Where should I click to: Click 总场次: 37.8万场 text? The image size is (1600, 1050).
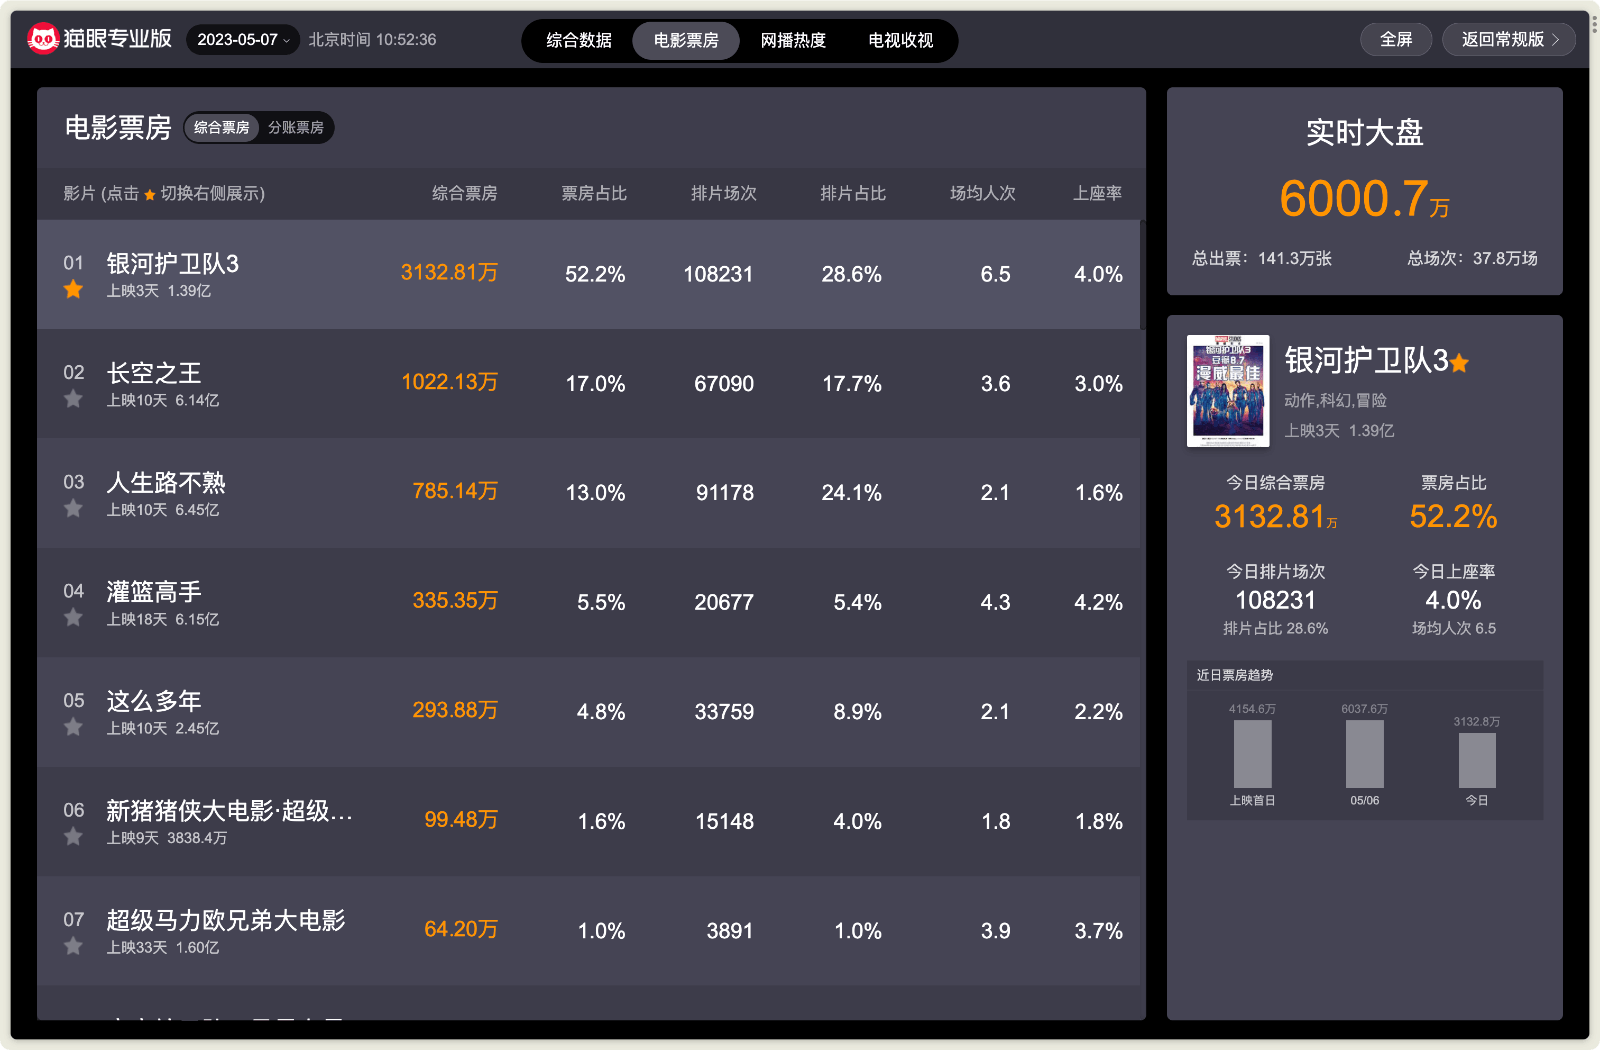click(x=1473, y=258)
